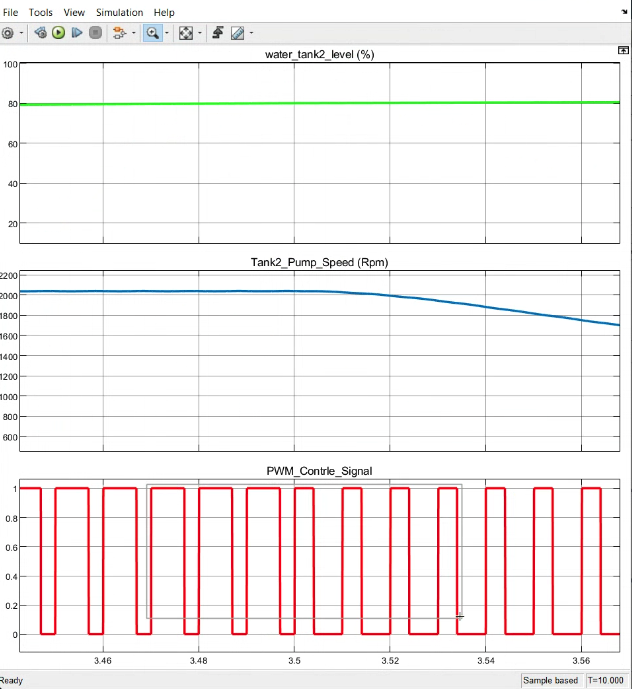This screenshot has height=689, width=632.
Task: Open the View menu
Action: click(74, 12)
